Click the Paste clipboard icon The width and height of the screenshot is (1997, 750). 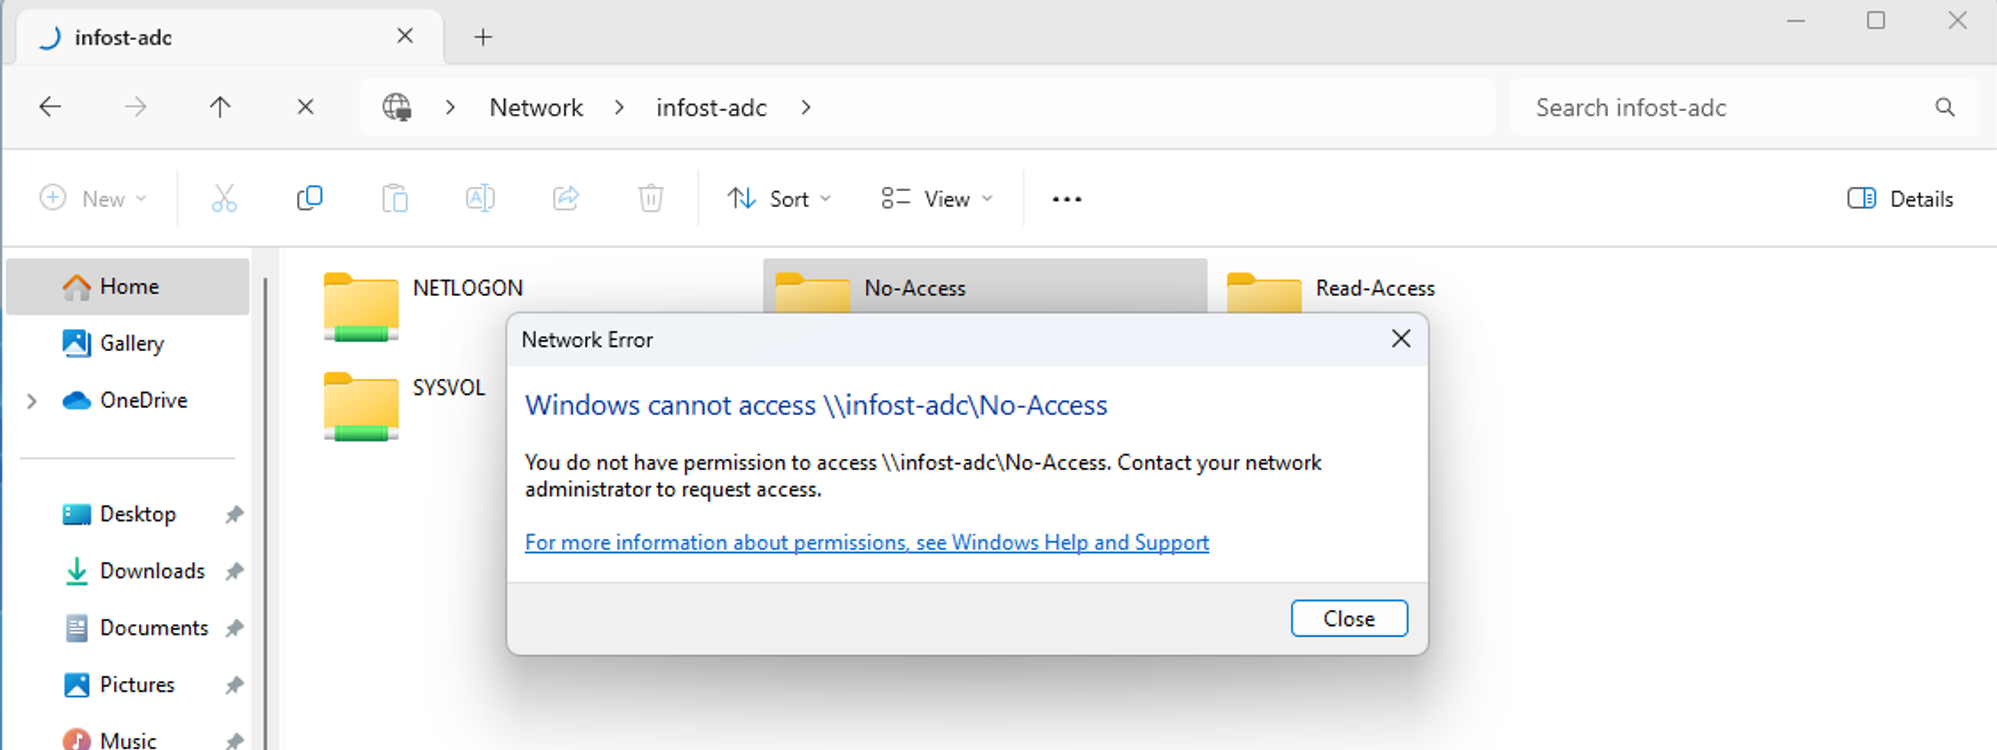point(395,198)
